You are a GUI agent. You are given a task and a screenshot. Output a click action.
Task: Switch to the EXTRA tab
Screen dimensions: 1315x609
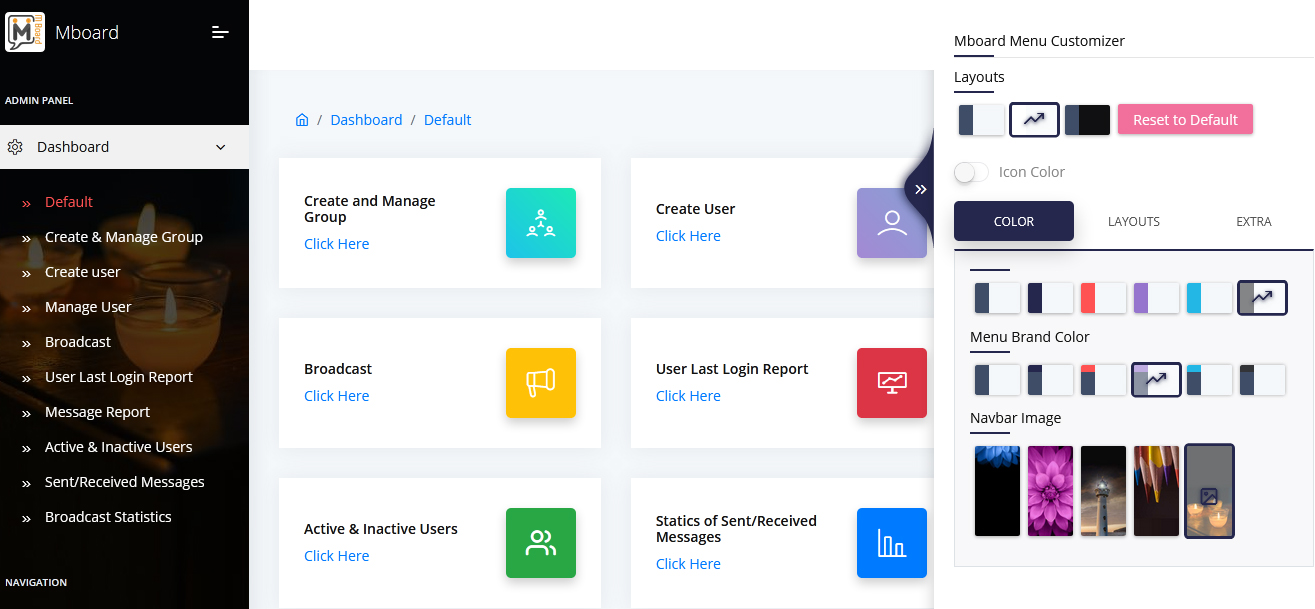click(x=1253, y=221)
